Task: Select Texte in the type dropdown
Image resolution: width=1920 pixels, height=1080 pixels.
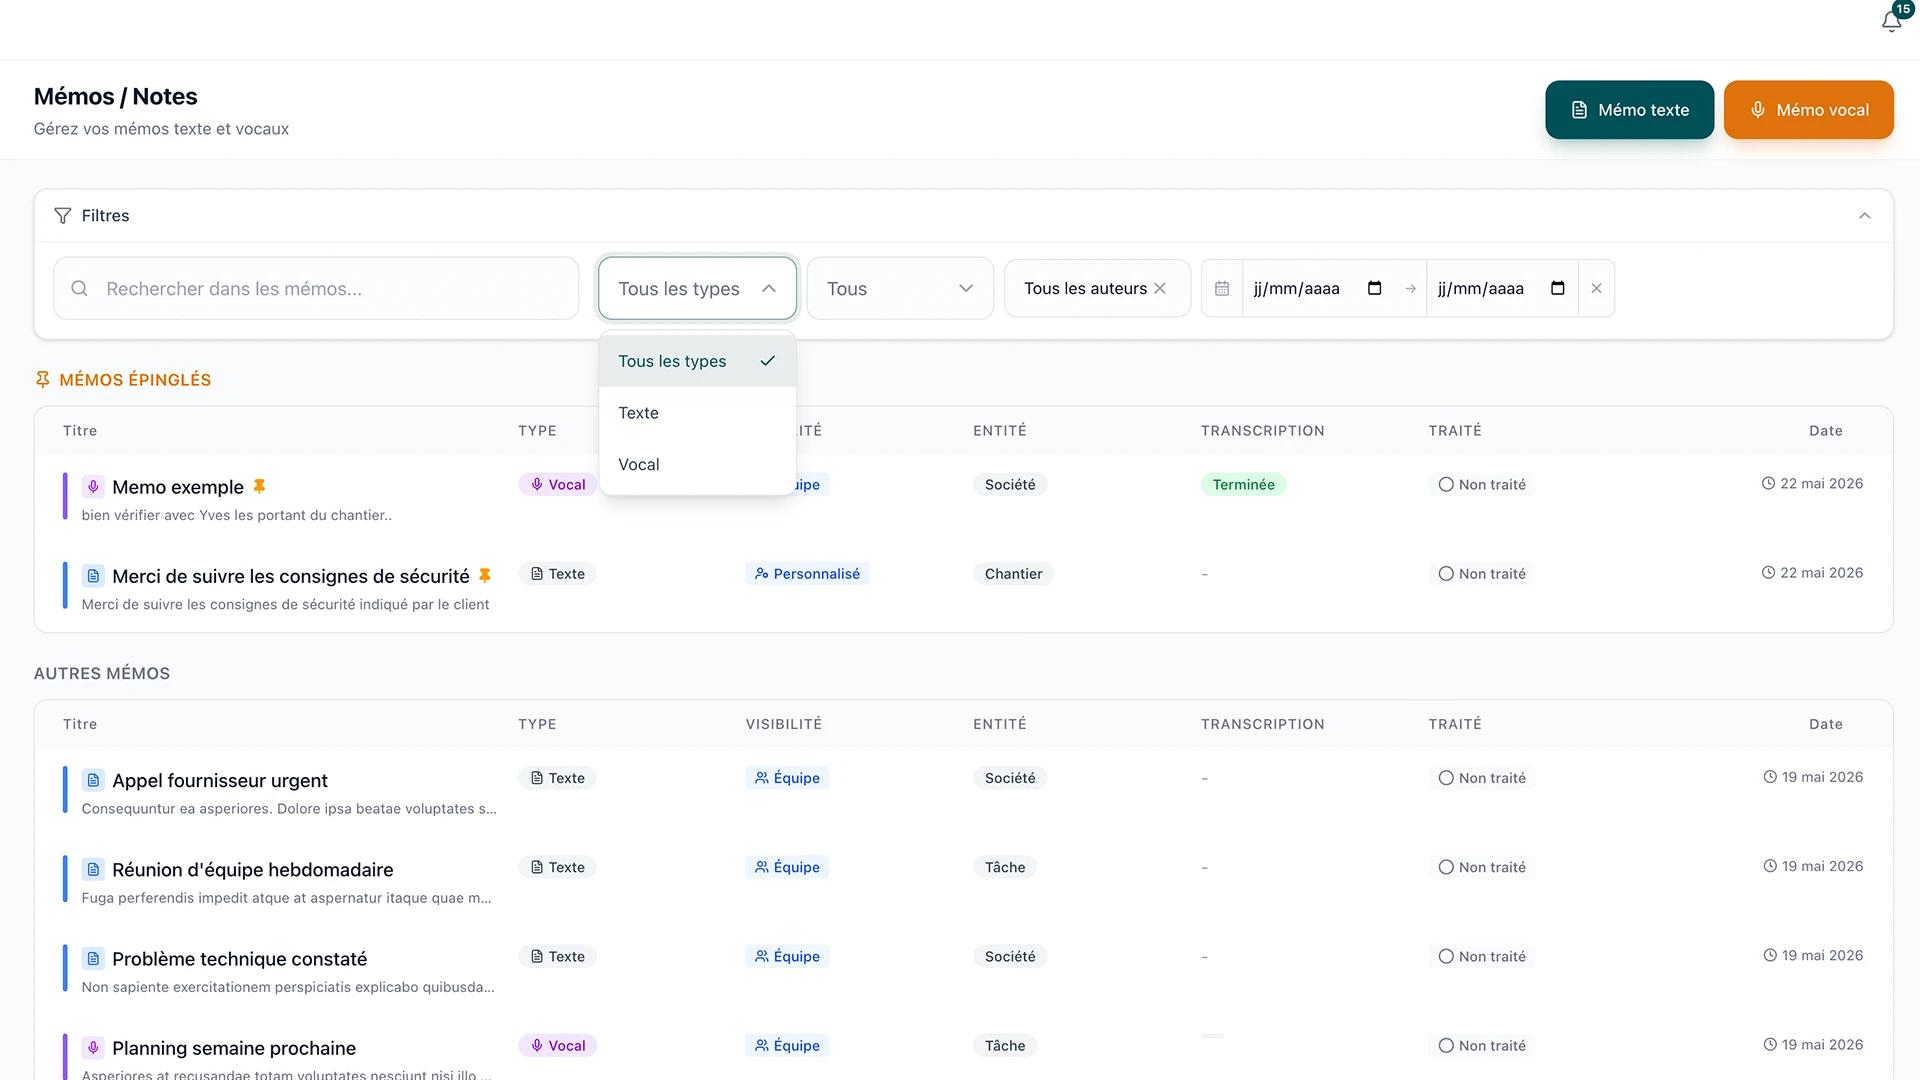Action: pos(697,413)
